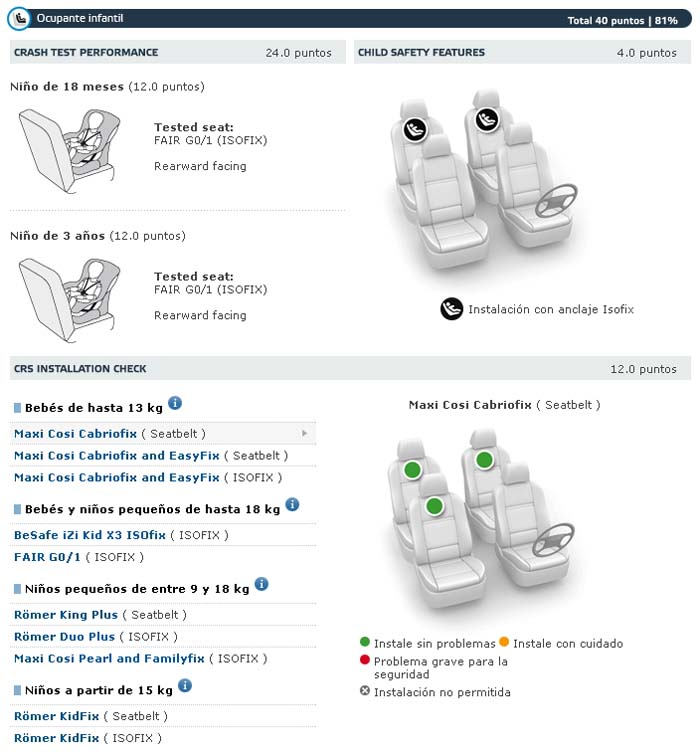Image resolution: width=700 pixels, height=755 pixels.
Task: Expand the Maxi Cosi Cabriofix Seatbelt arrow
Action: point(304,434)
